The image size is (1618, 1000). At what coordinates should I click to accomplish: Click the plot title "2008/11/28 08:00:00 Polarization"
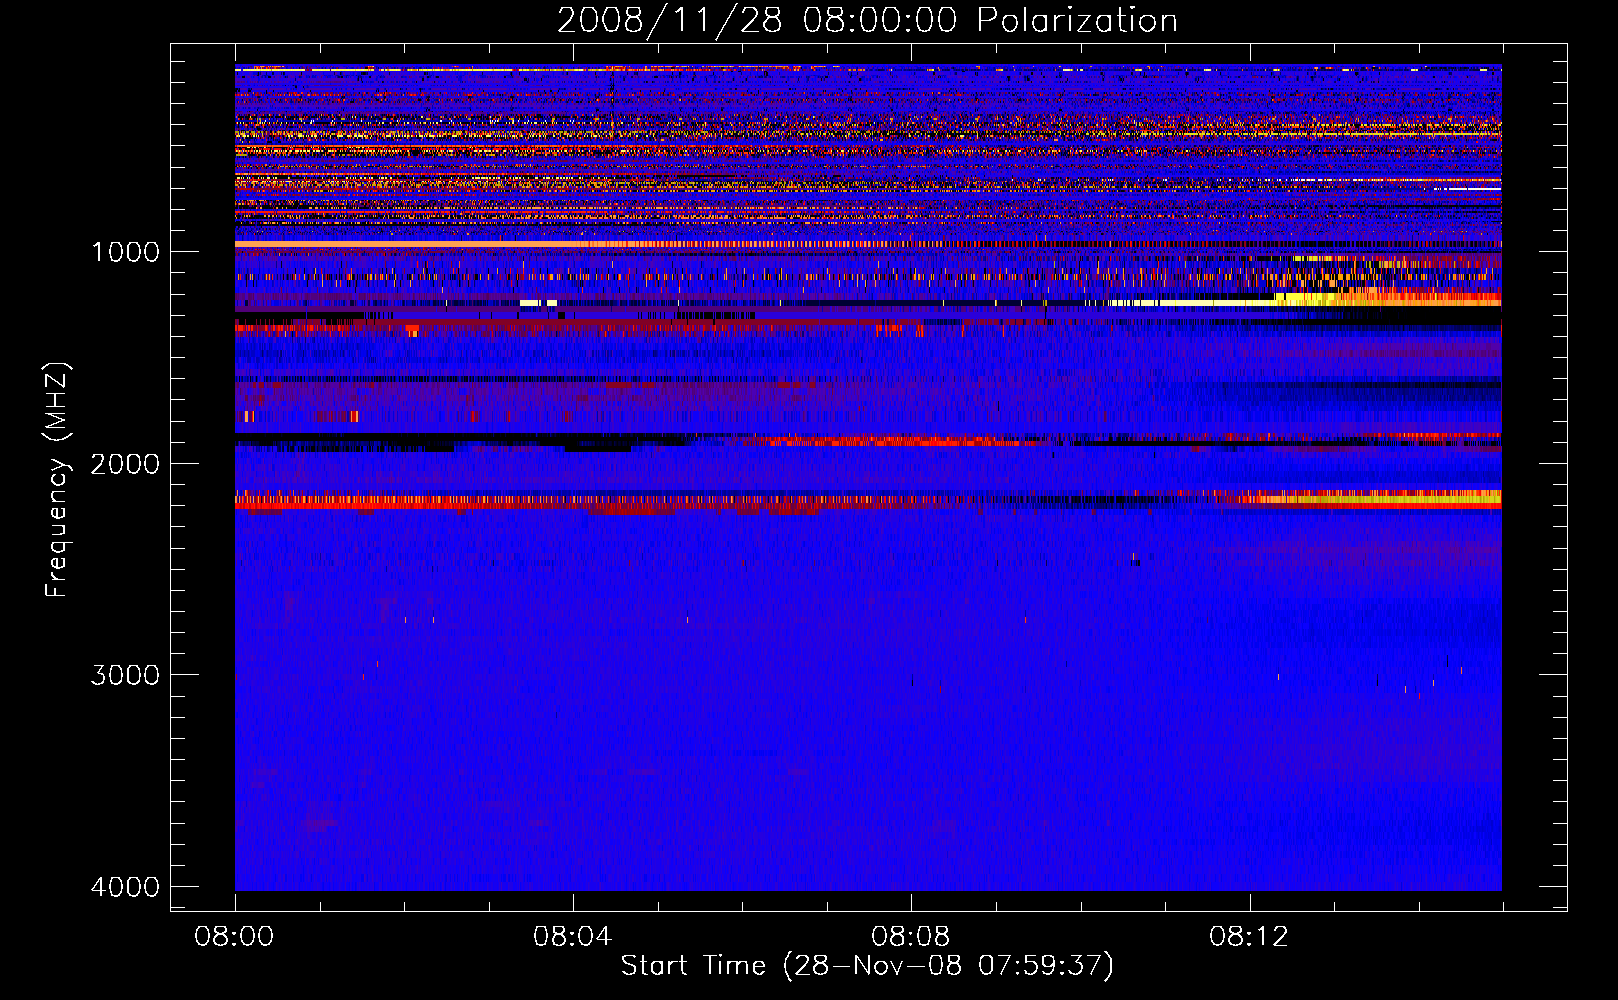click(x=867, y=20)
